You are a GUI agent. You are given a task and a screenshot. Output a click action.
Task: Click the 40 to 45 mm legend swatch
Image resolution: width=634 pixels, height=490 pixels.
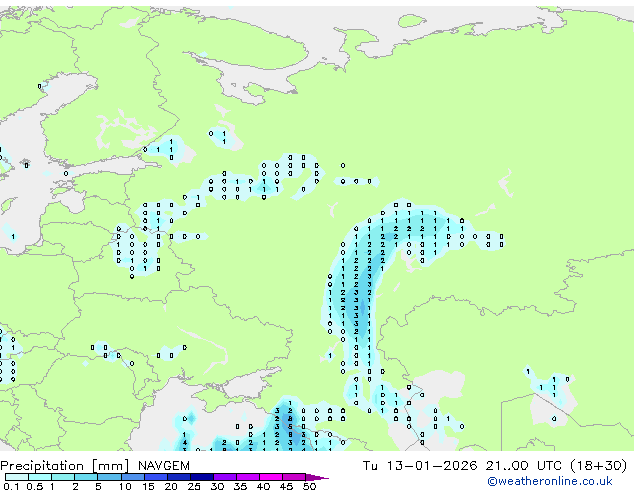pyautogui.click(x=271, y=477)
